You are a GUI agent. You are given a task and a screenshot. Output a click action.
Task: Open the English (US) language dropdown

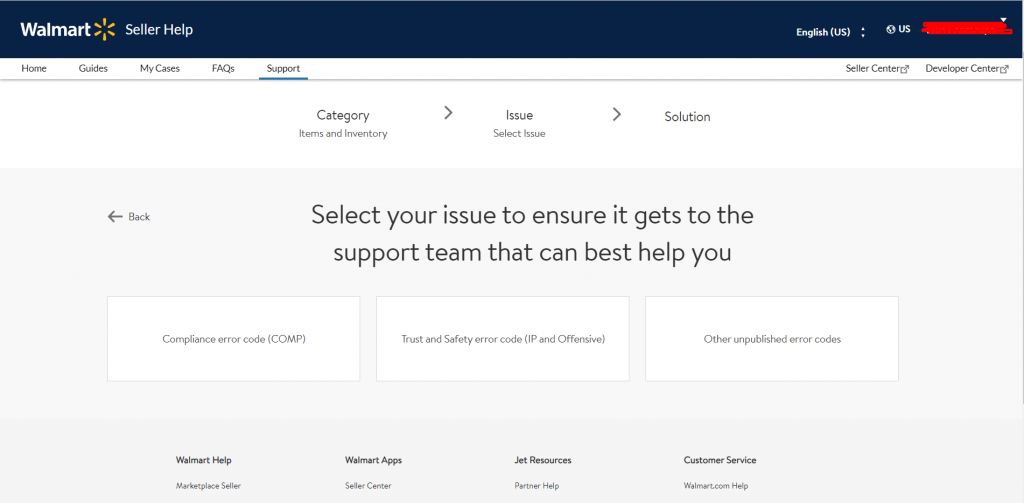click(831, 32)
